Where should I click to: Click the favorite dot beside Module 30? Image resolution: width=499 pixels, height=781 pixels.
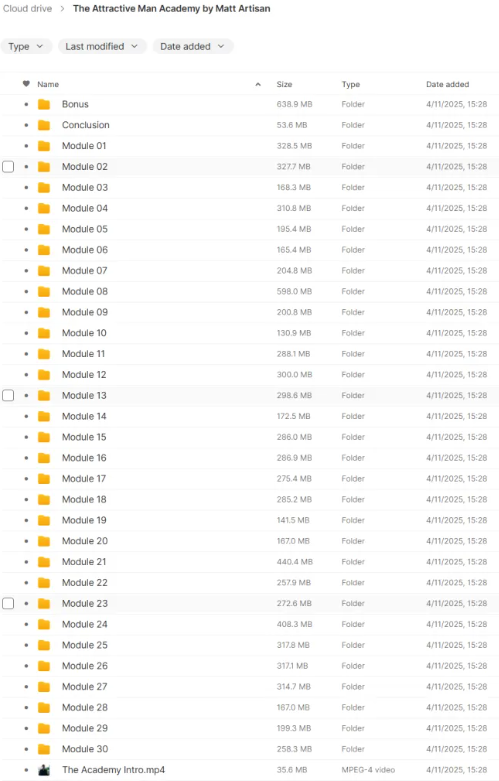(26, 749)
